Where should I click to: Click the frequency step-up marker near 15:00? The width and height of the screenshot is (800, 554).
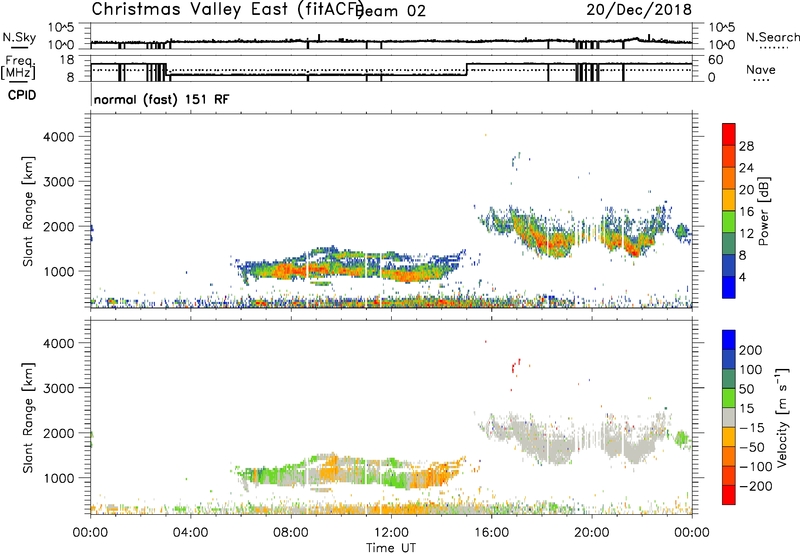pyautogui.click(x=467, y=69)
